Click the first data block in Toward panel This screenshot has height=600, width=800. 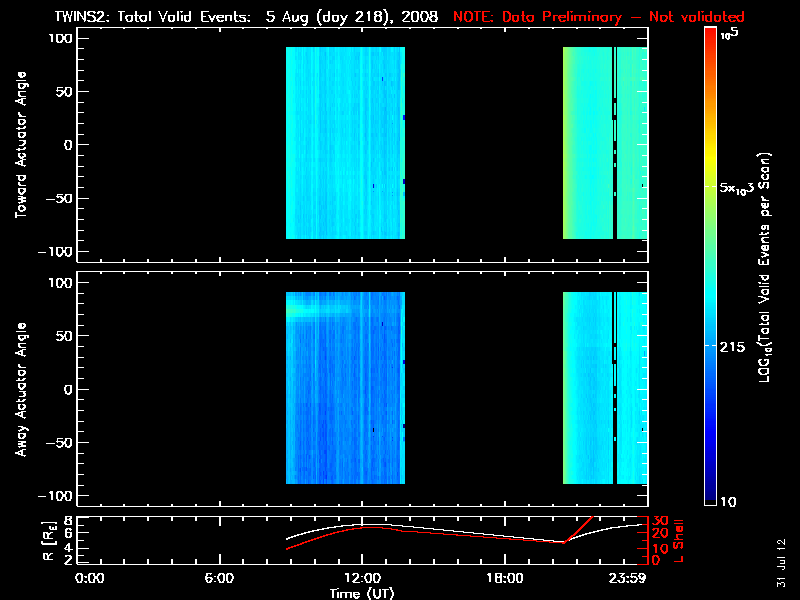[x=344, y=143]
